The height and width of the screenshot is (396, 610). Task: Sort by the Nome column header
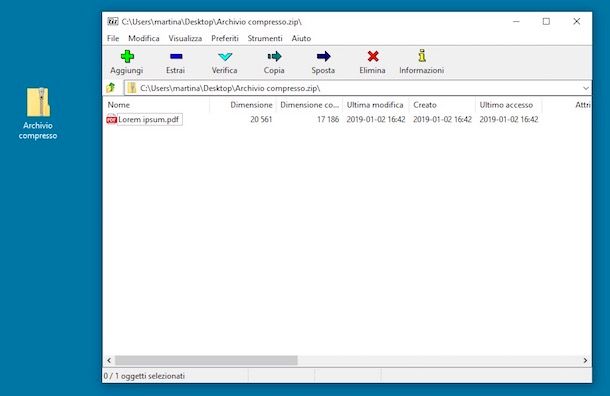pos(156,105)
